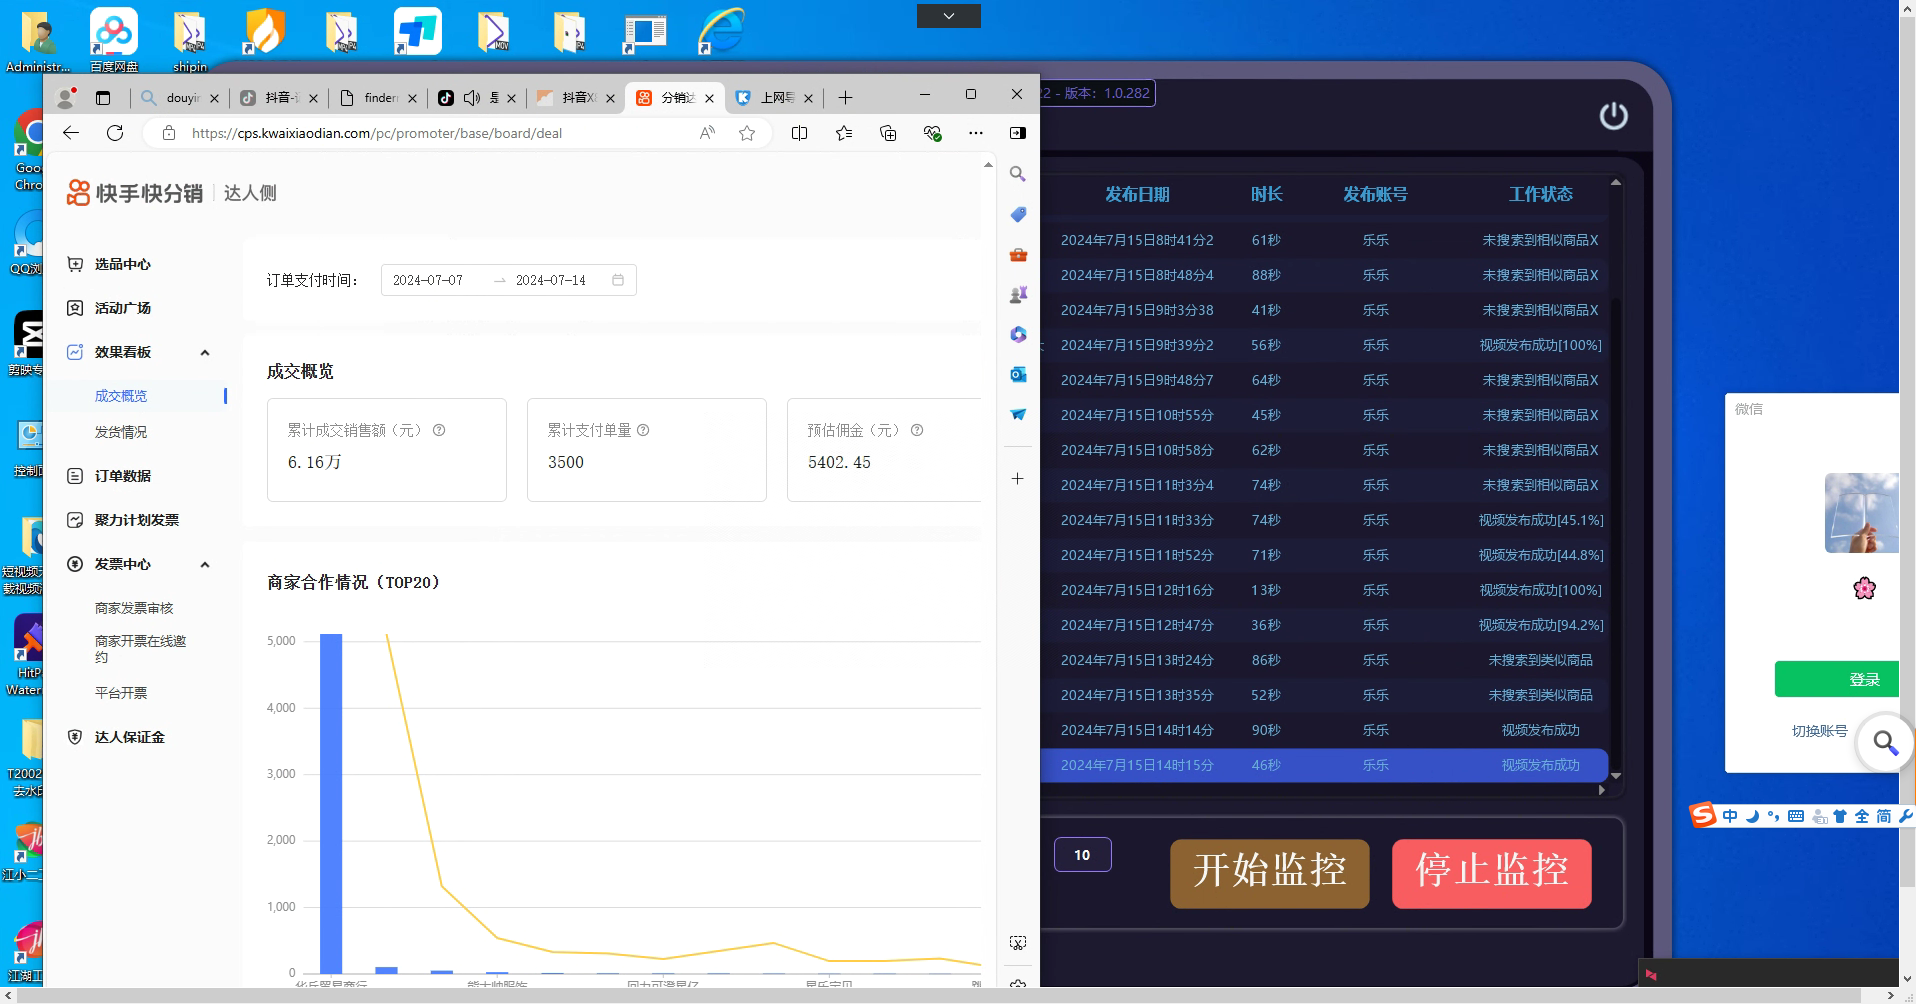Open wrench tools icon on IME bar
Screen dimensions: 1916x1004
pyautogui.click(x=1905, y=816)
